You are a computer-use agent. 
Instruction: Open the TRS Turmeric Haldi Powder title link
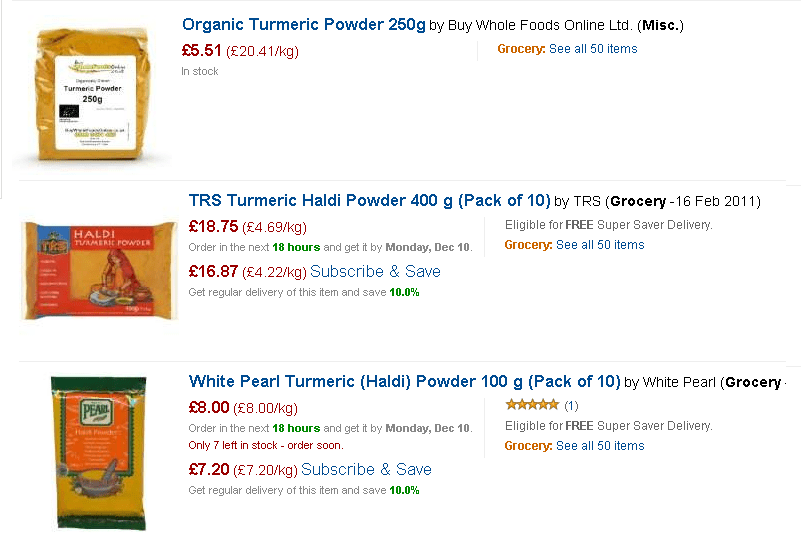[369, 201]
